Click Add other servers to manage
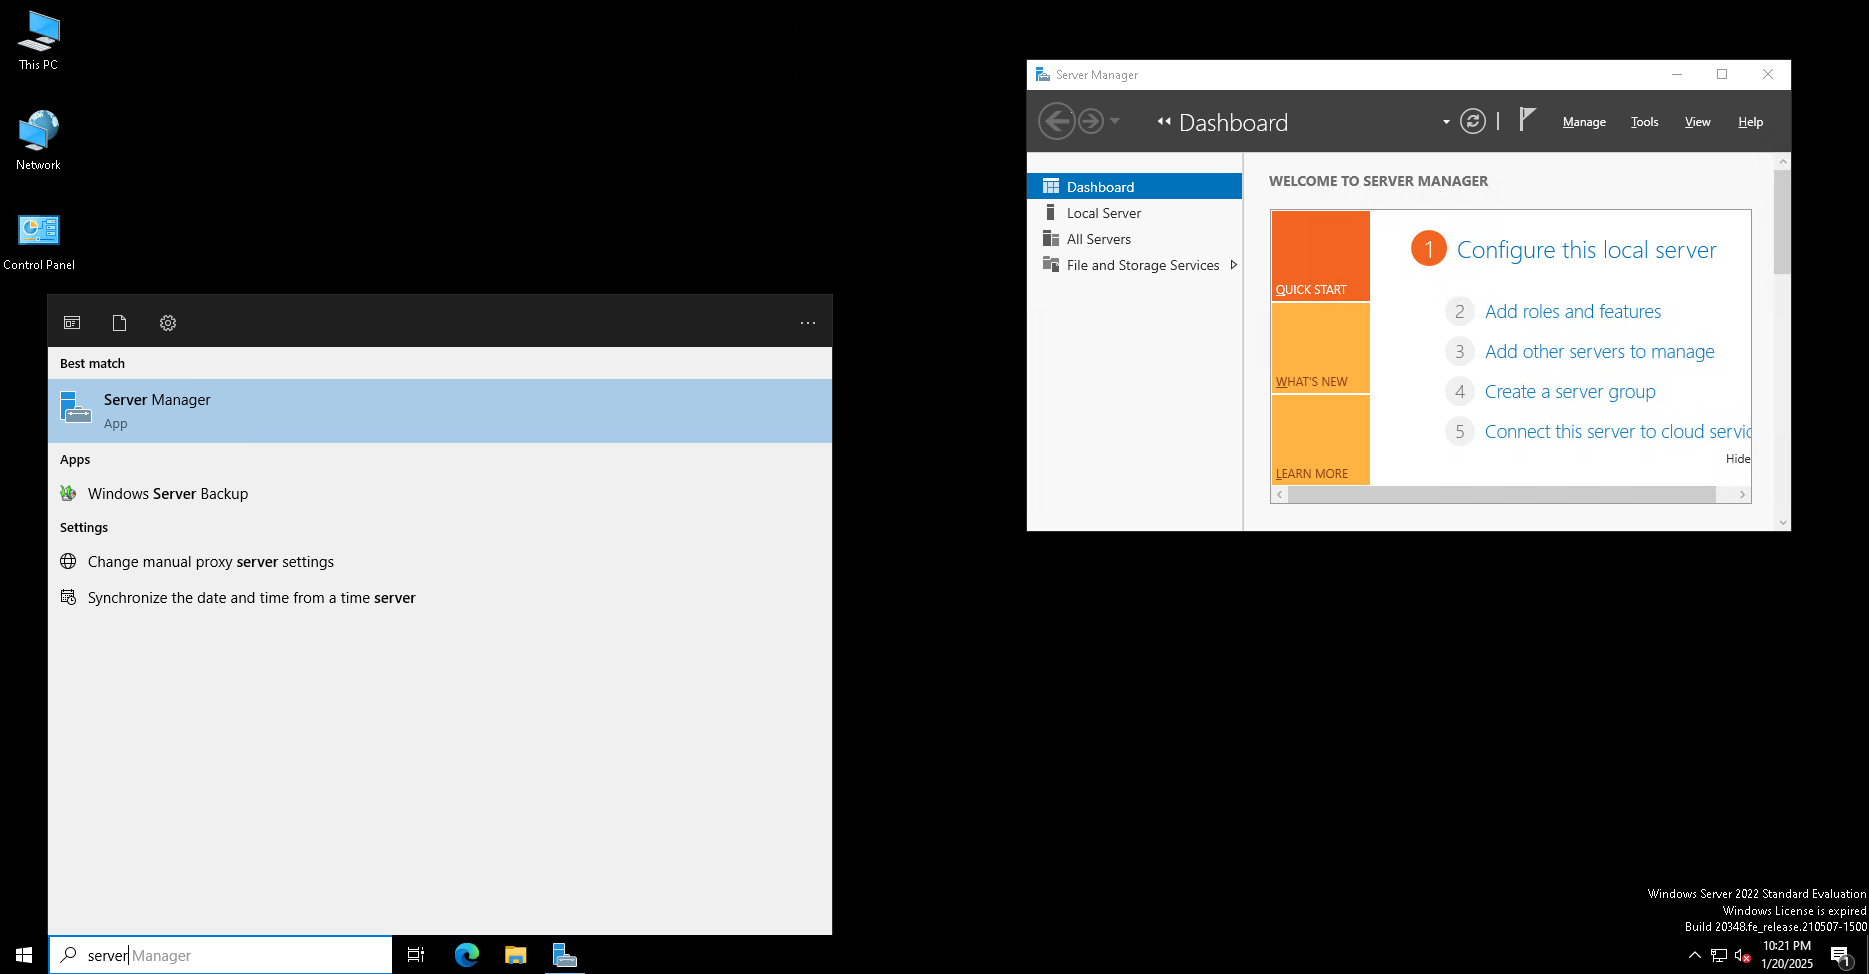1869x974 pixels. tap(1599, 352)
